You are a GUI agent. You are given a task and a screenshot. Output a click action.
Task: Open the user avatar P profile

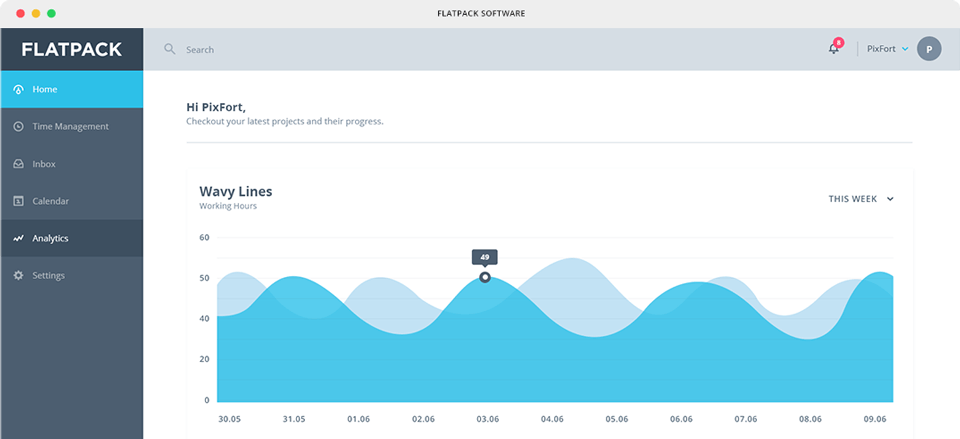click(x=929, y=49)
